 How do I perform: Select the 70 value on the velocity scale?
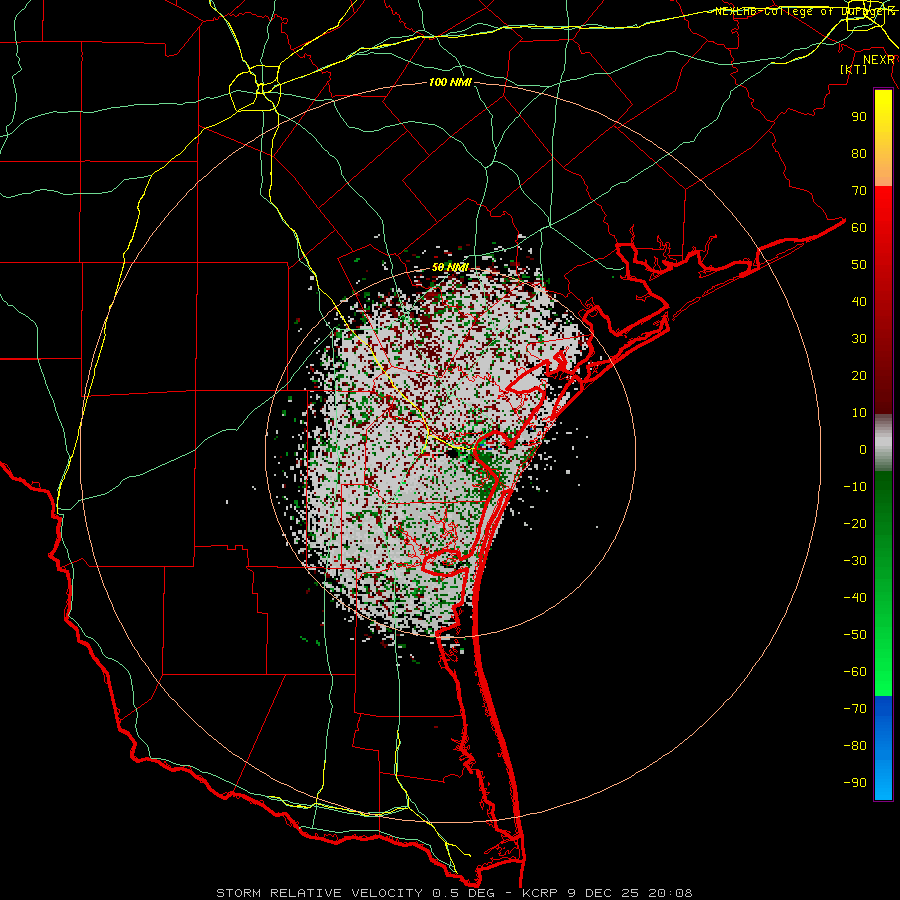point(859,191)
